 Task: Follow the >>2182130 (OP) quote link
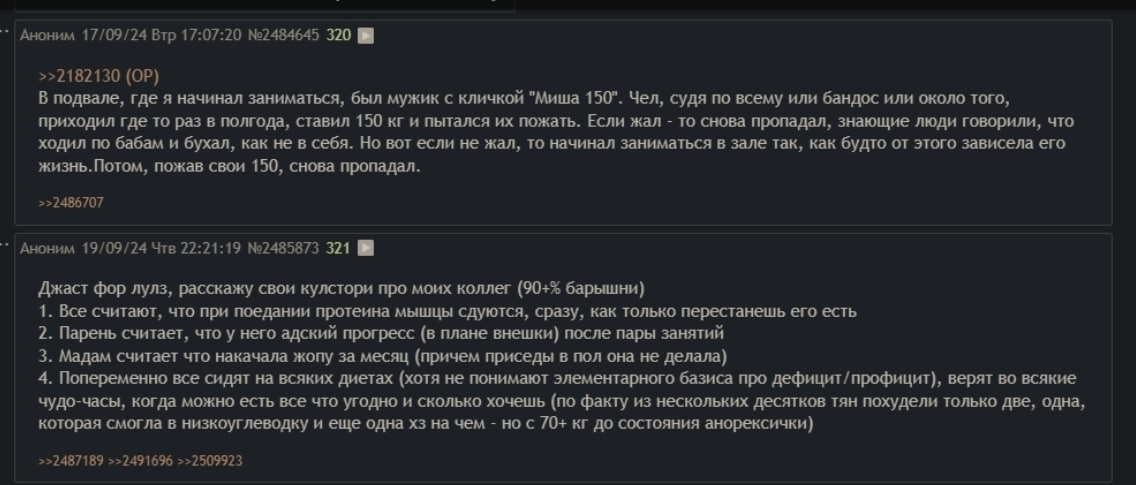pos(98,76)
